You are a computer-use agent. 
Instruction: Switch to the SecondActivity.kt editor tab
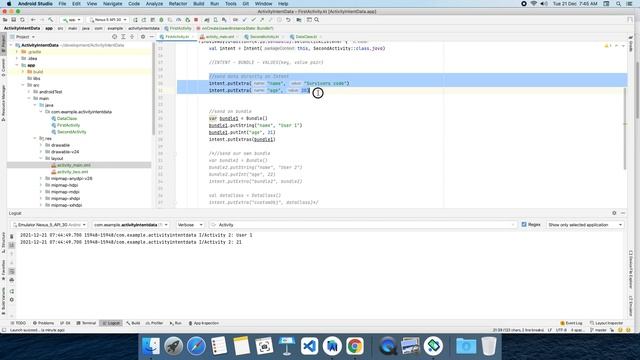[264, 37]
